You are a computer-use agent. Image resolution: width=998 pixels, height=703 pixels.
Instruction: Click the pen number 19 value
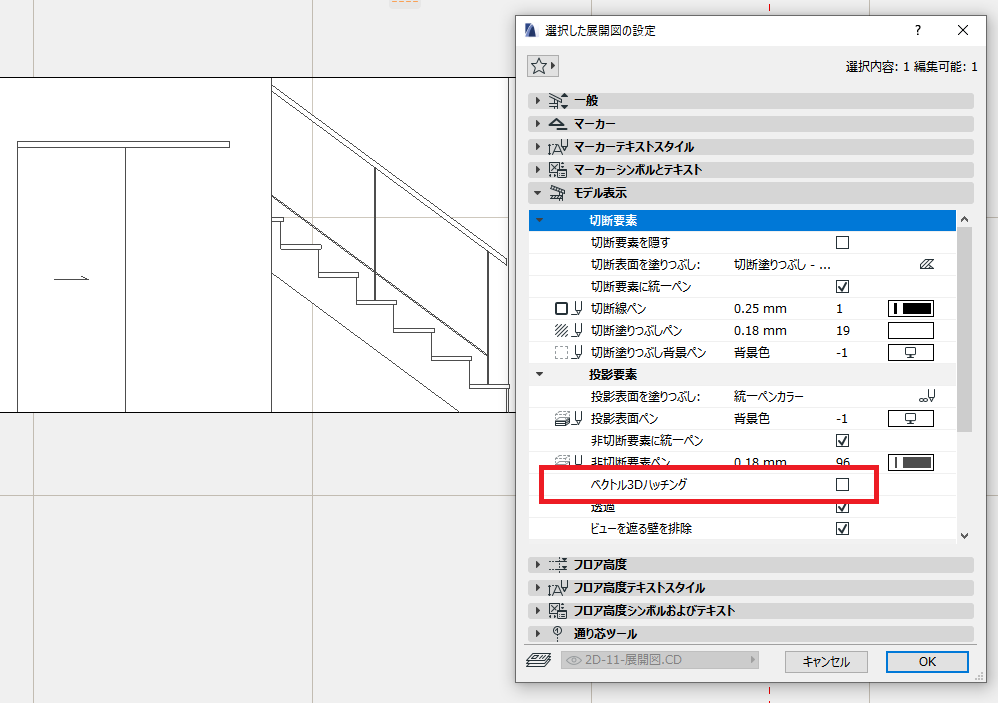coord(843,331)
